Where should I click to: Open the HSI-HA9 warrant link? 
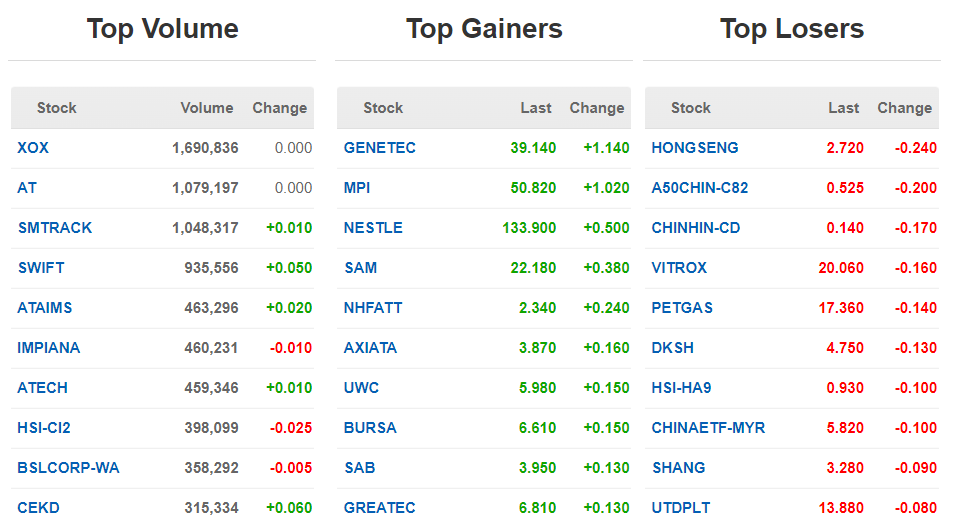coord(681,388)
